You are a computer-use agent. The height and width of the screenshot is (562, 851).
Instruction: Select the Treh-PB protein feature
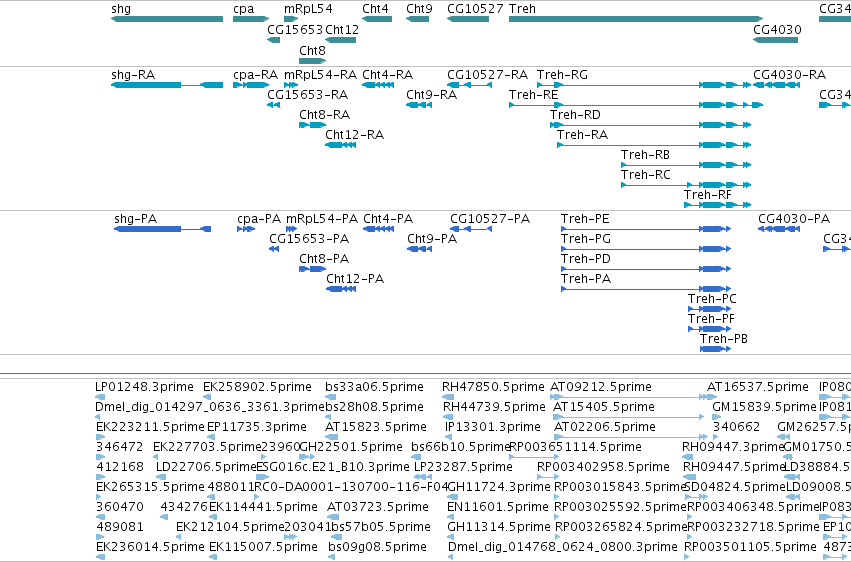pyautogui.click(x=715, y=349)
